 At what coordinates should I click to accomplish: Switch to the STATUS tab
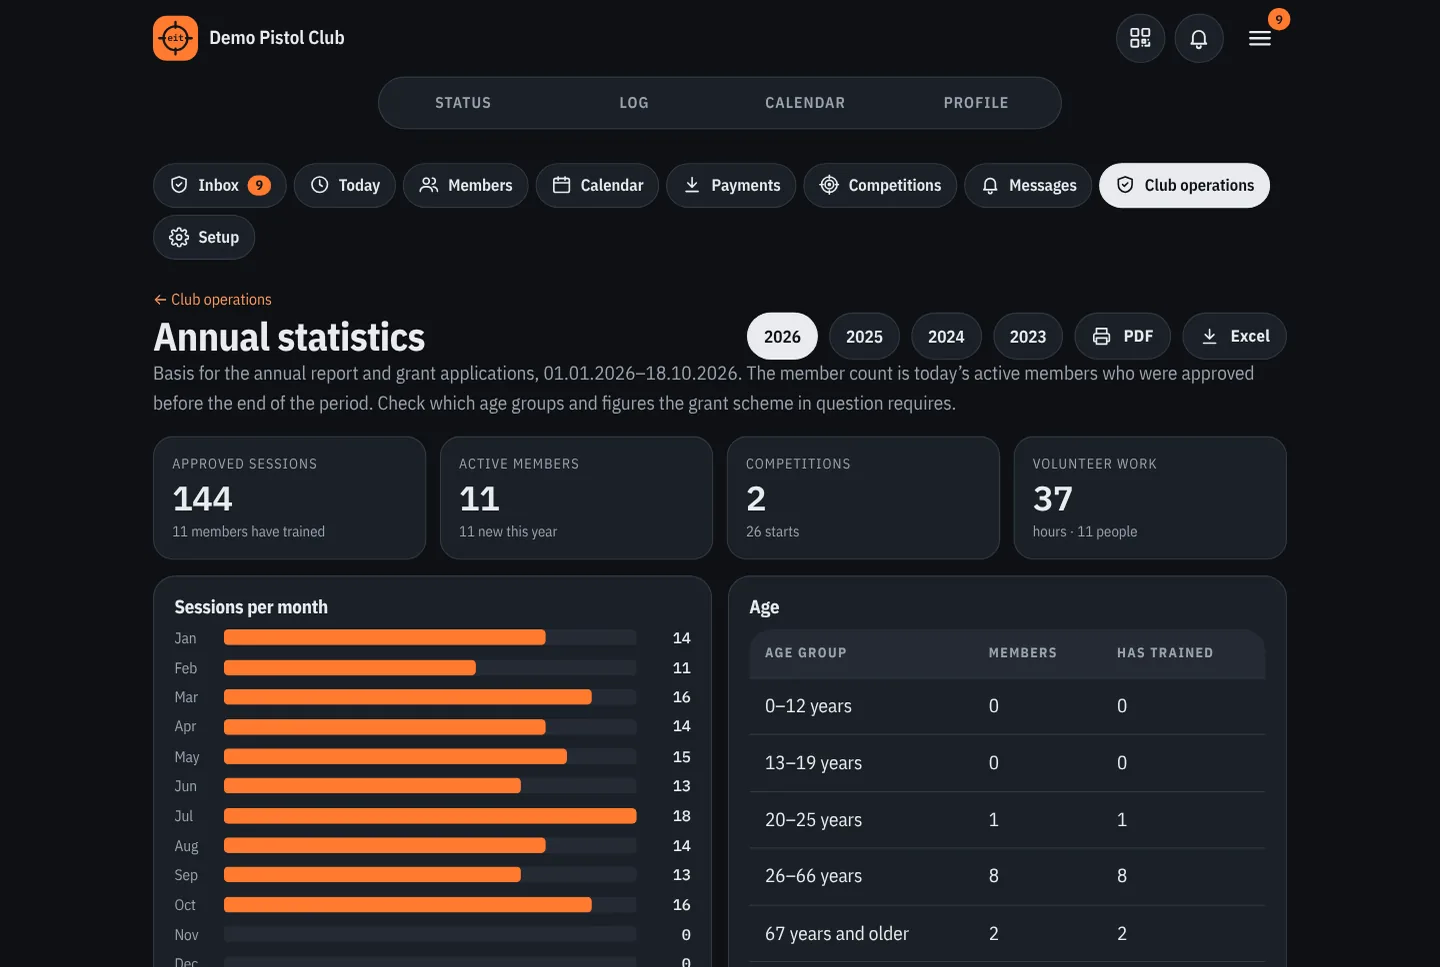[463, 103]
